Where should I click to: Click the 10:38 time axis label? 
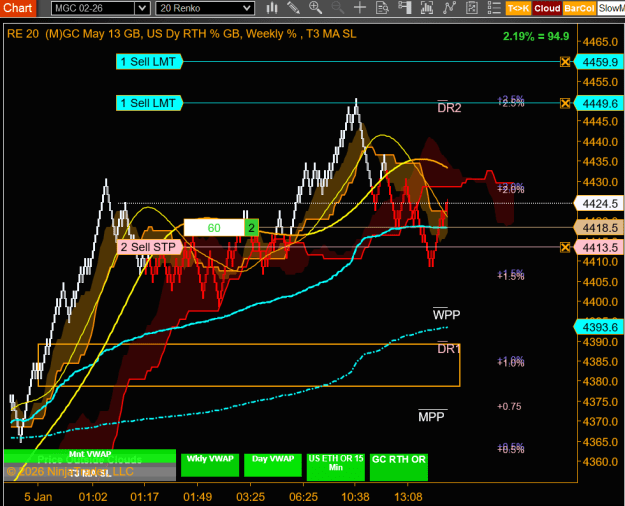[x=355, y=497]
